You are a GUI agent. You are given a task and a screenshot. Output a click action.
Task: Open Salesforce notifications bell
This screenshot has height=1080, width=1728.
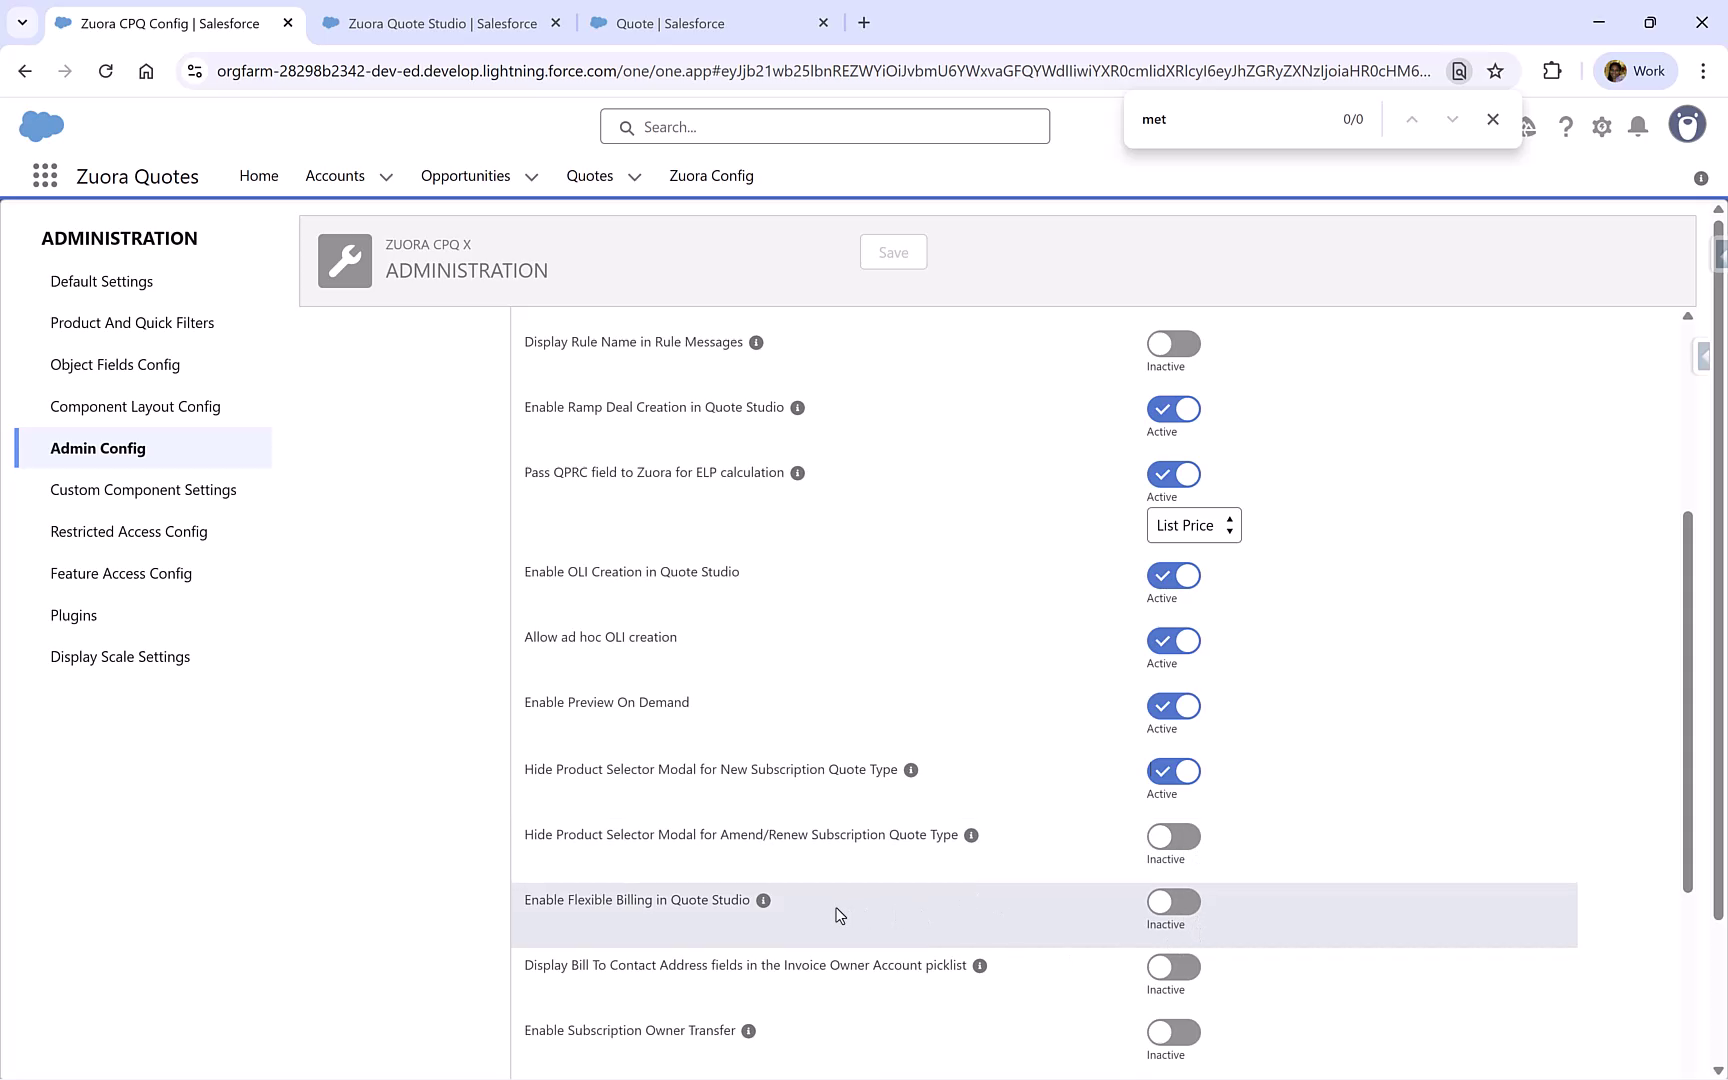point(1637,126)
